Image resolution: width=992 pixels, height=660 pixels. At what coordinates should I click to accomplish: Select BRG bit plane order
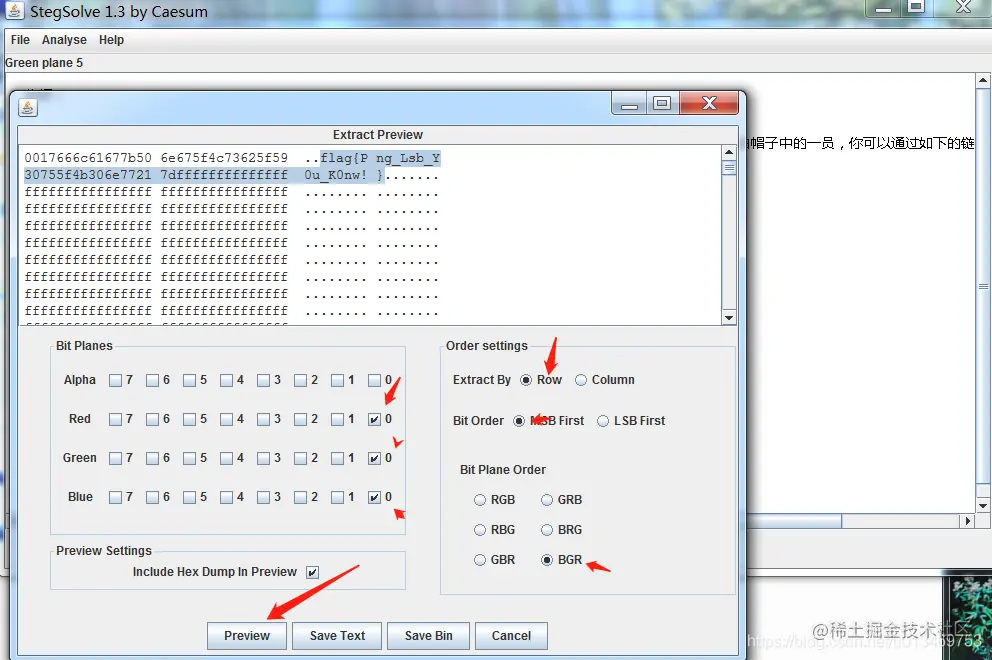coord(547,530)
